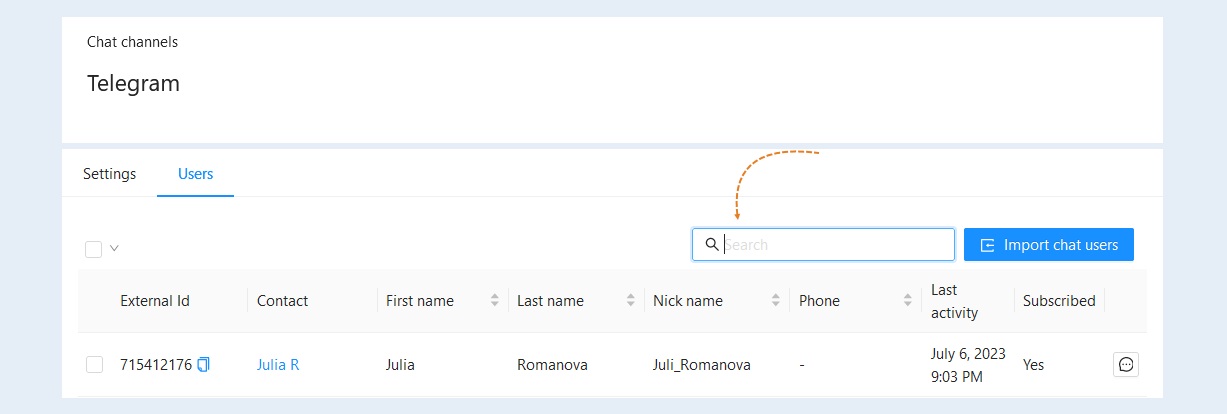Click the Contact column header
The height and width of the screenshot is (414, 1227).
pyautogui.click(x=282, y=301)
